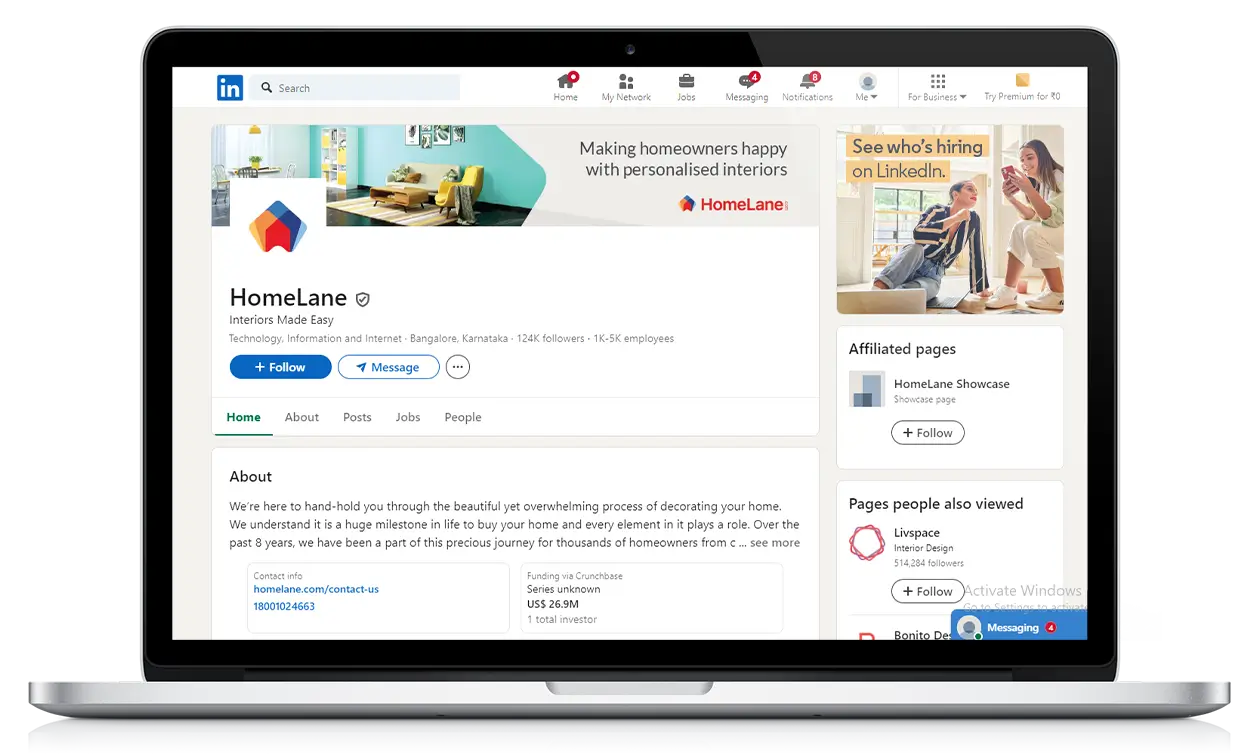Click the Livspace company logo
Screen dimensions: 1260x756
pos(867,543)
